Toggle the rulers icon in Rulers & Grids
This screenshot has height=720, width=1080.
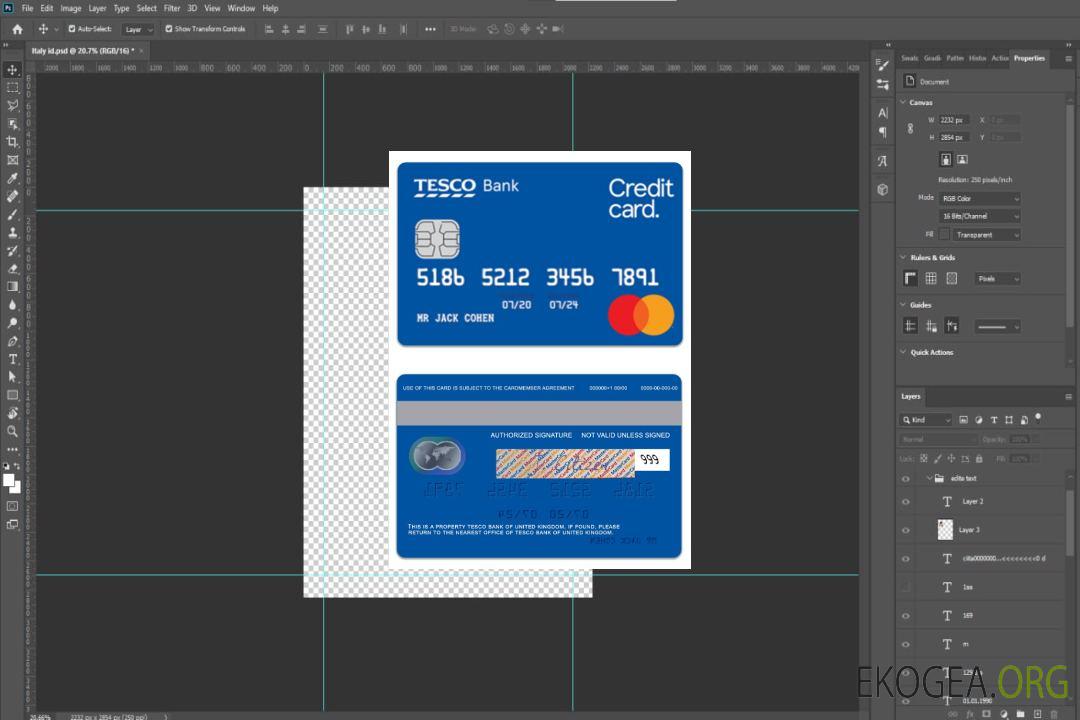[x=910, y=278]
